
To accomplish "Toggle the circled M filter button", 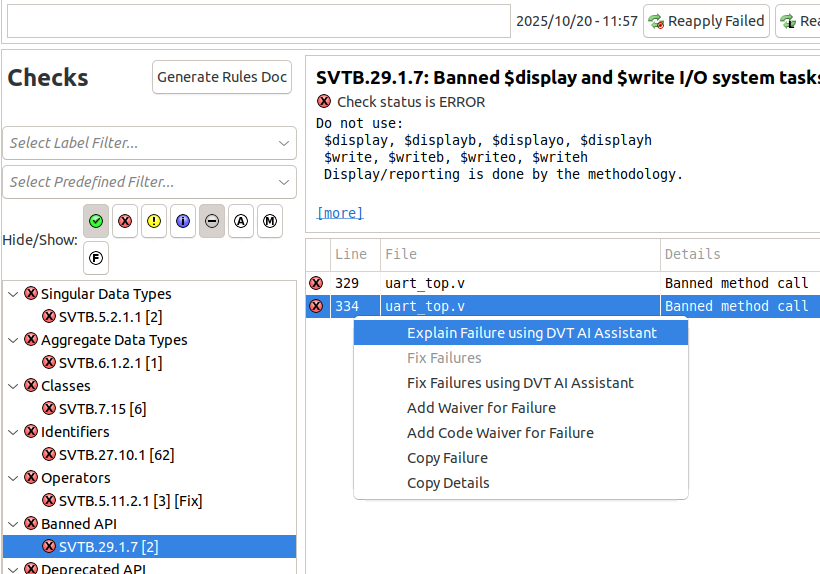I will click(270, 221).
